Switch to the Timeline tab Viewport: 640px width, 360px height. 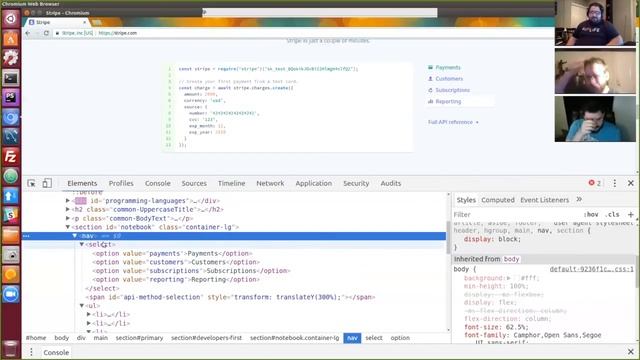231,183
